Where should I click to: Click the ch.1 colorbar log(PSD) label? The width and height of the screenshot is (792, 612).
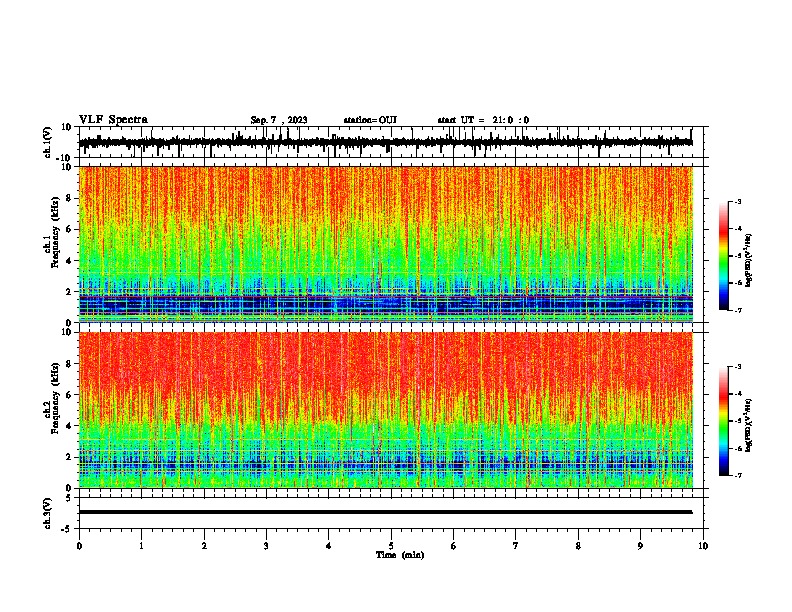pyautogui.click(x=748, y=261)
